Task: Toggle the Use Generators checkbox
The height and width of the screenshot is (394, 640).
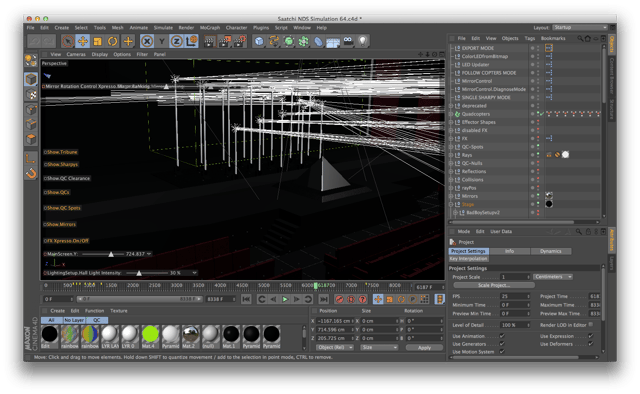Action: click(502, 344)
